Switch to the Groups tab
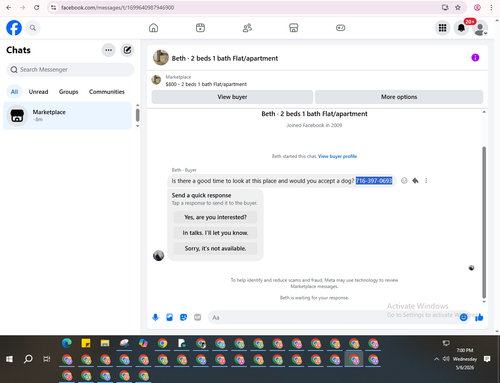 (x=68, y=92)
